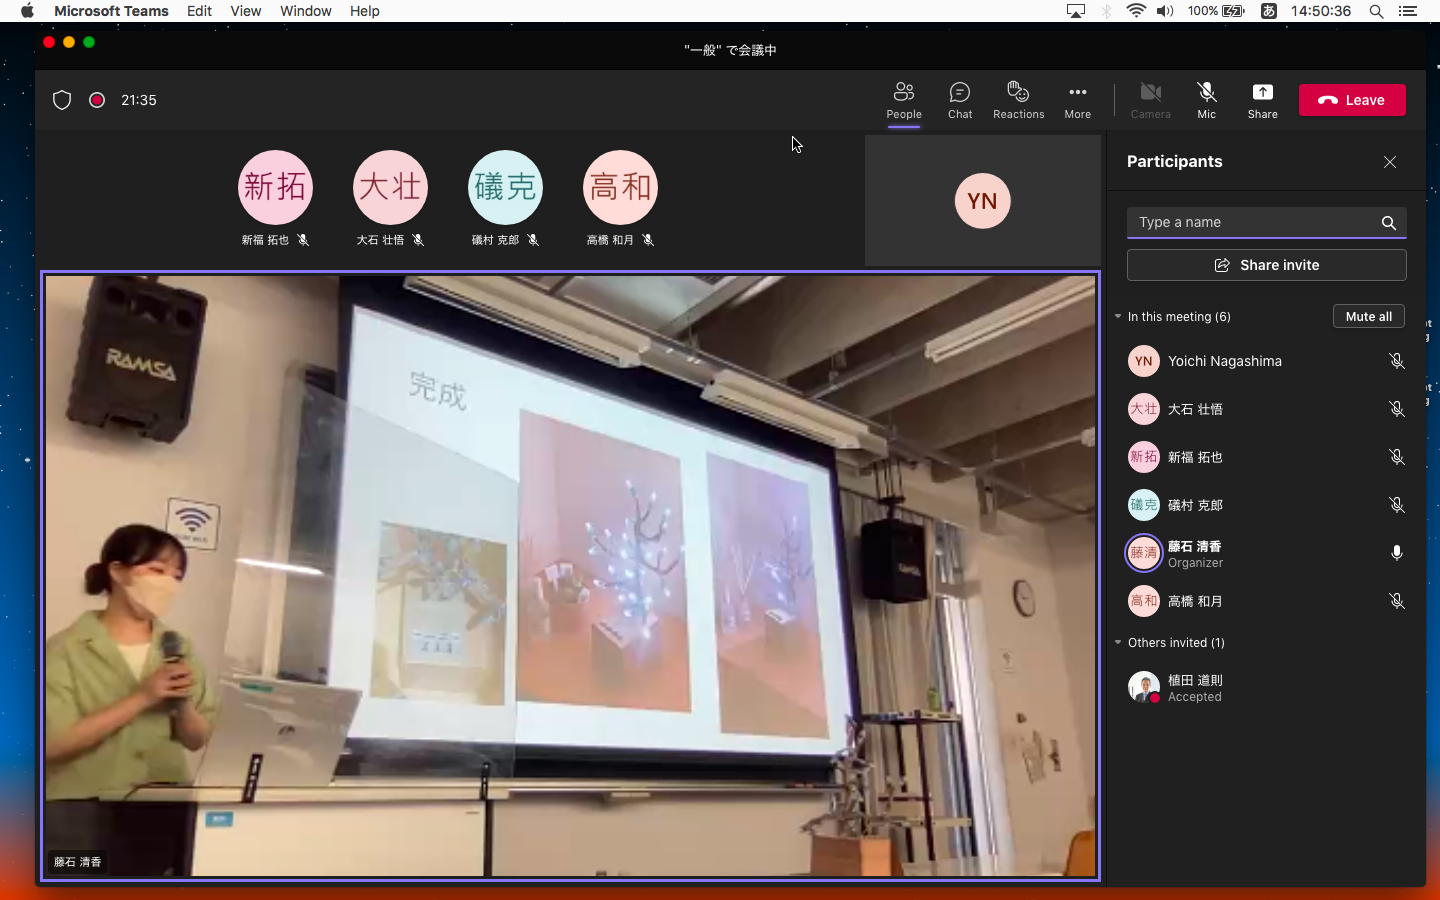Open the Window menu
The image size is (1440, 900).
point(305,11)
